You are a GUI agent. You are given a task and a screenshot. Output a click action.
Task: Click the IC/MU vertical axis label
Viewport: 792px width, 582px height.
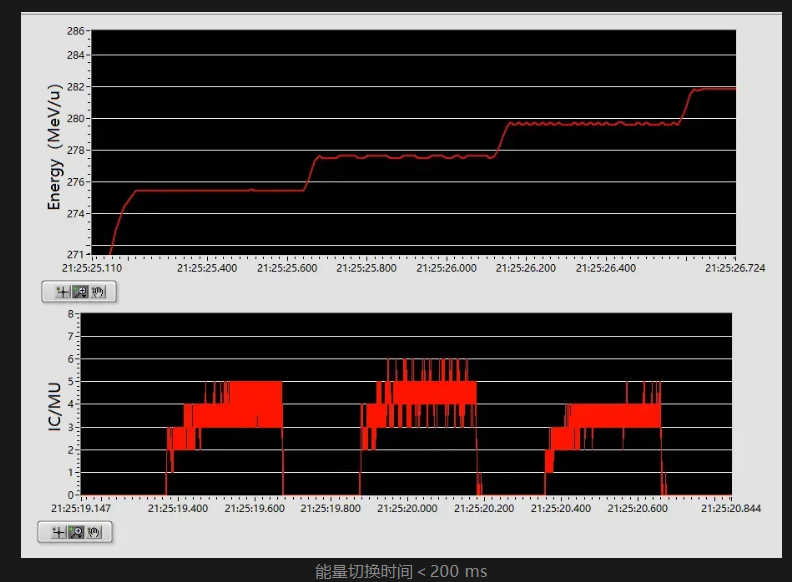55,405
